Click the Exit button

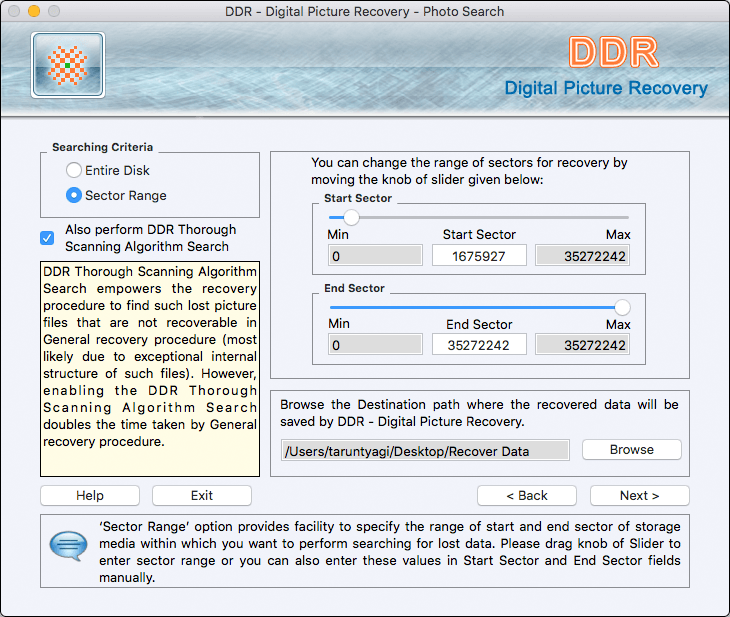tap(202, 495)
